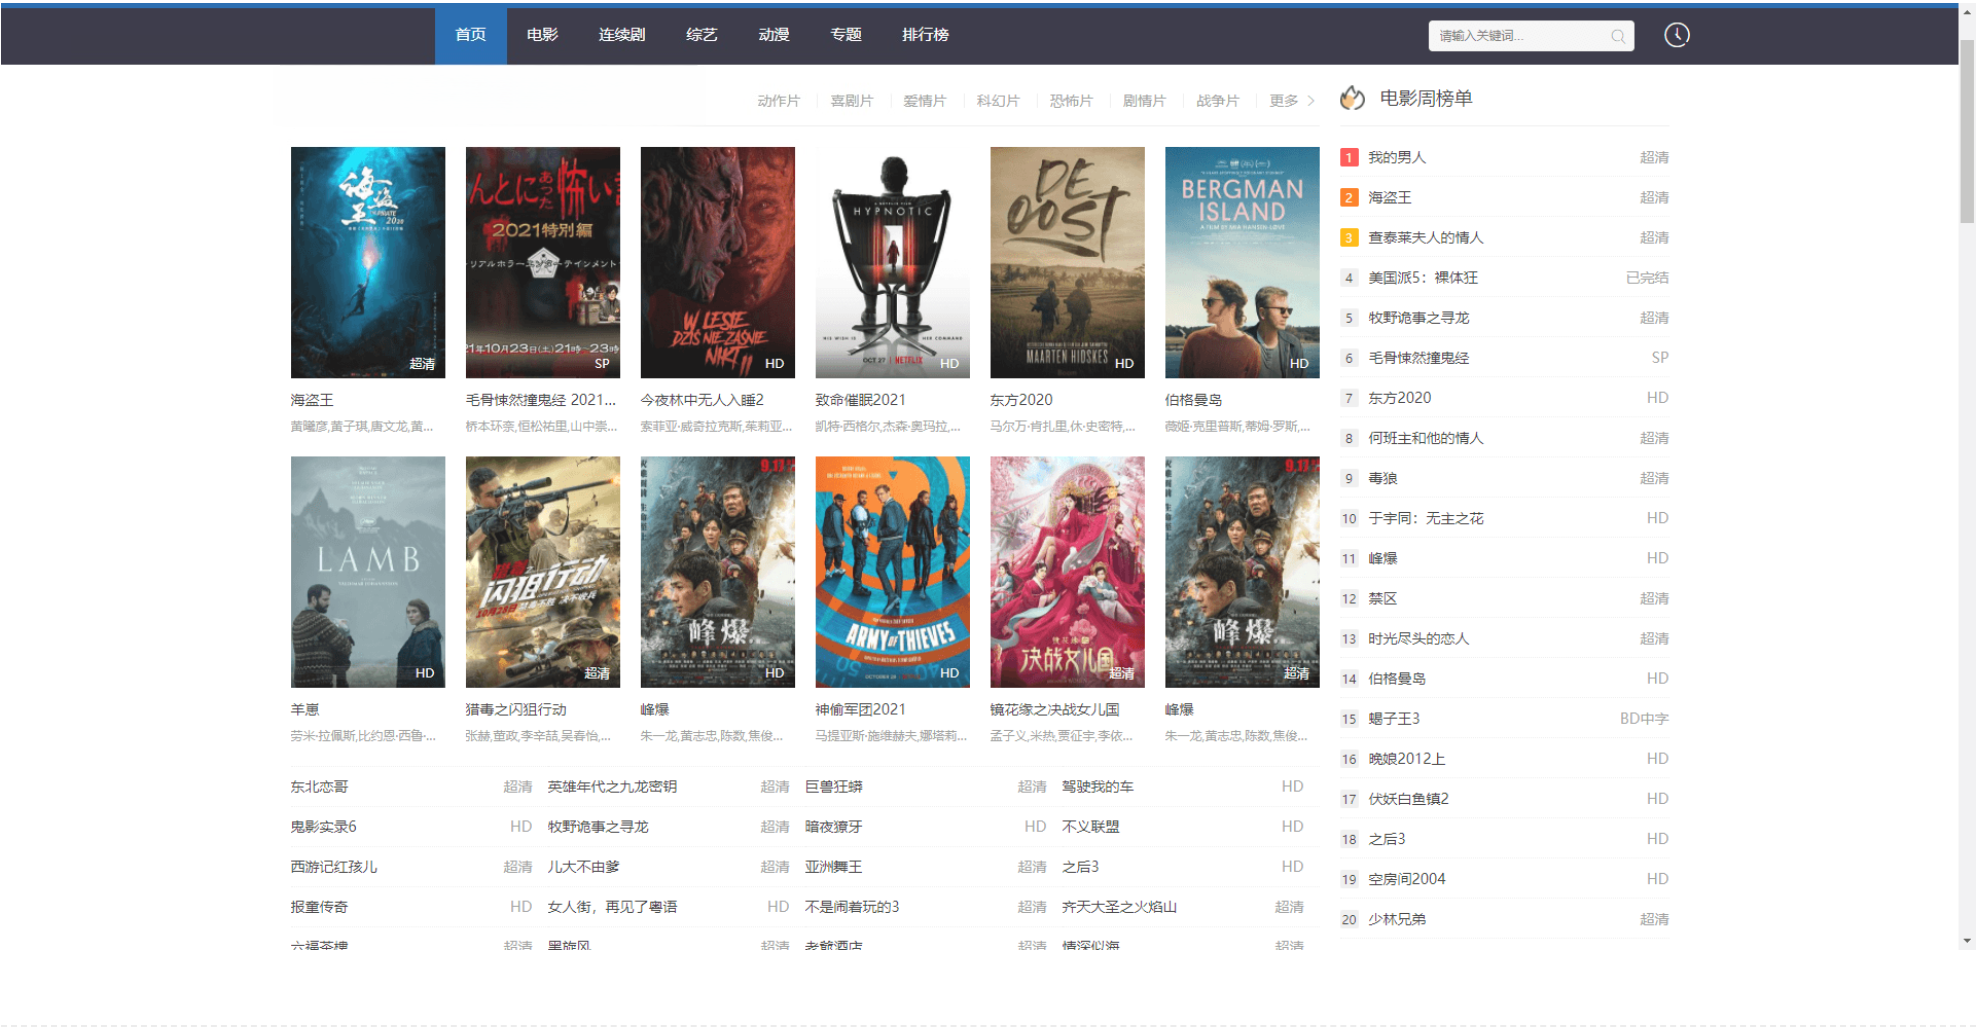Open the LAMB 羊崽 poster
The height and width of the screenshot is (1034, 1981).
pos(368,572)
